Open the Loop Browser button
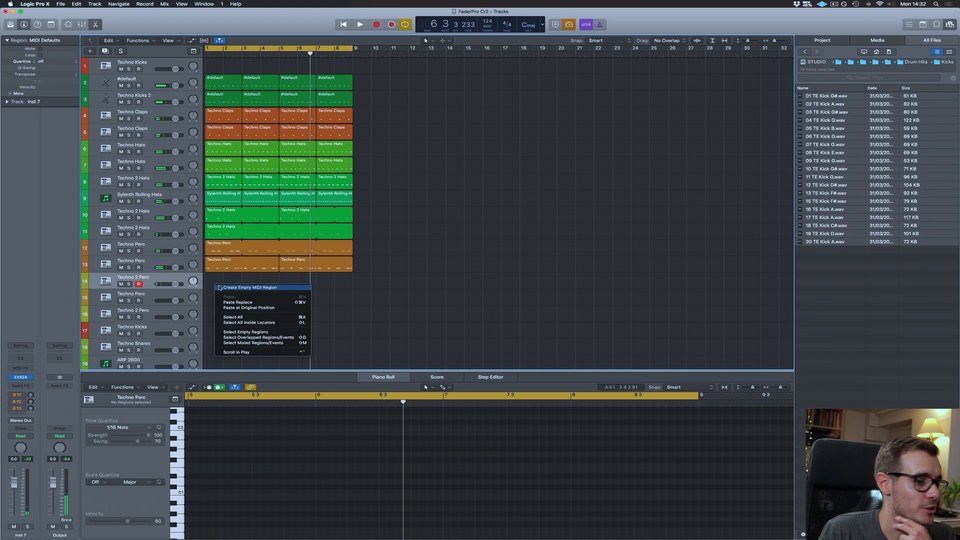 point(937,24)
